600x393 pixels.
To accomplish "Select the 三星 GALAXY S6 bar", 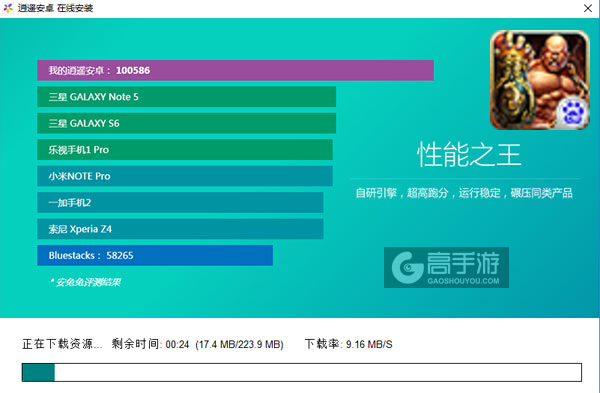I will coord(186,123).
